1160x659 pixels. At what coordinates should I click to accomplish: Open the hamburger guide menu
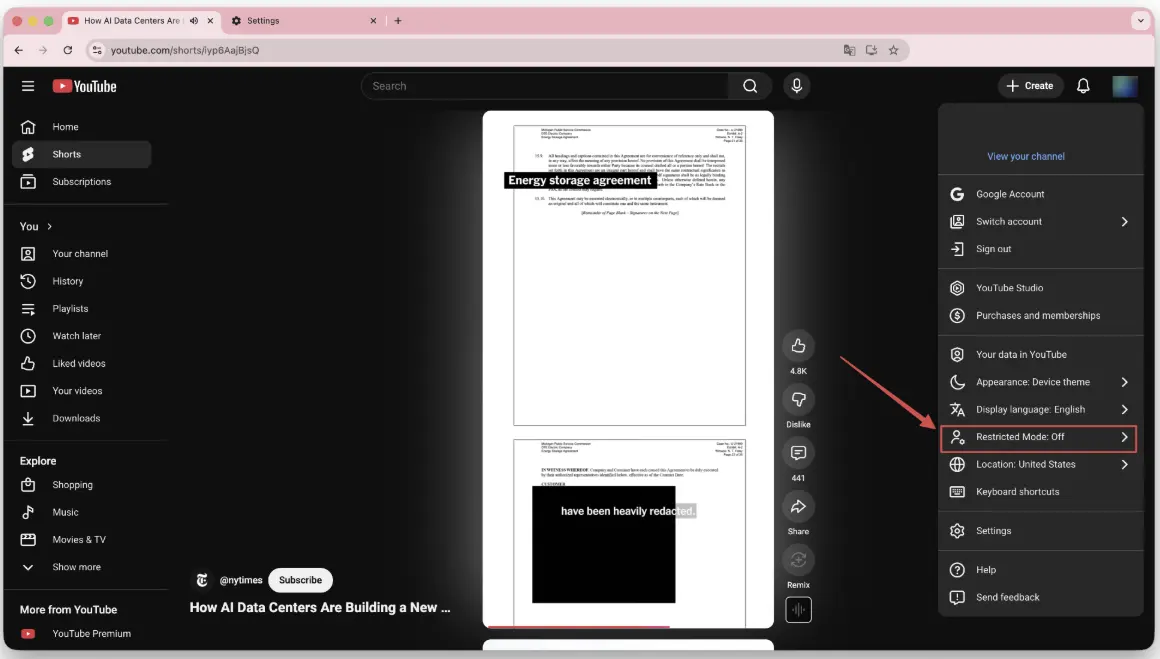(28, 86)
